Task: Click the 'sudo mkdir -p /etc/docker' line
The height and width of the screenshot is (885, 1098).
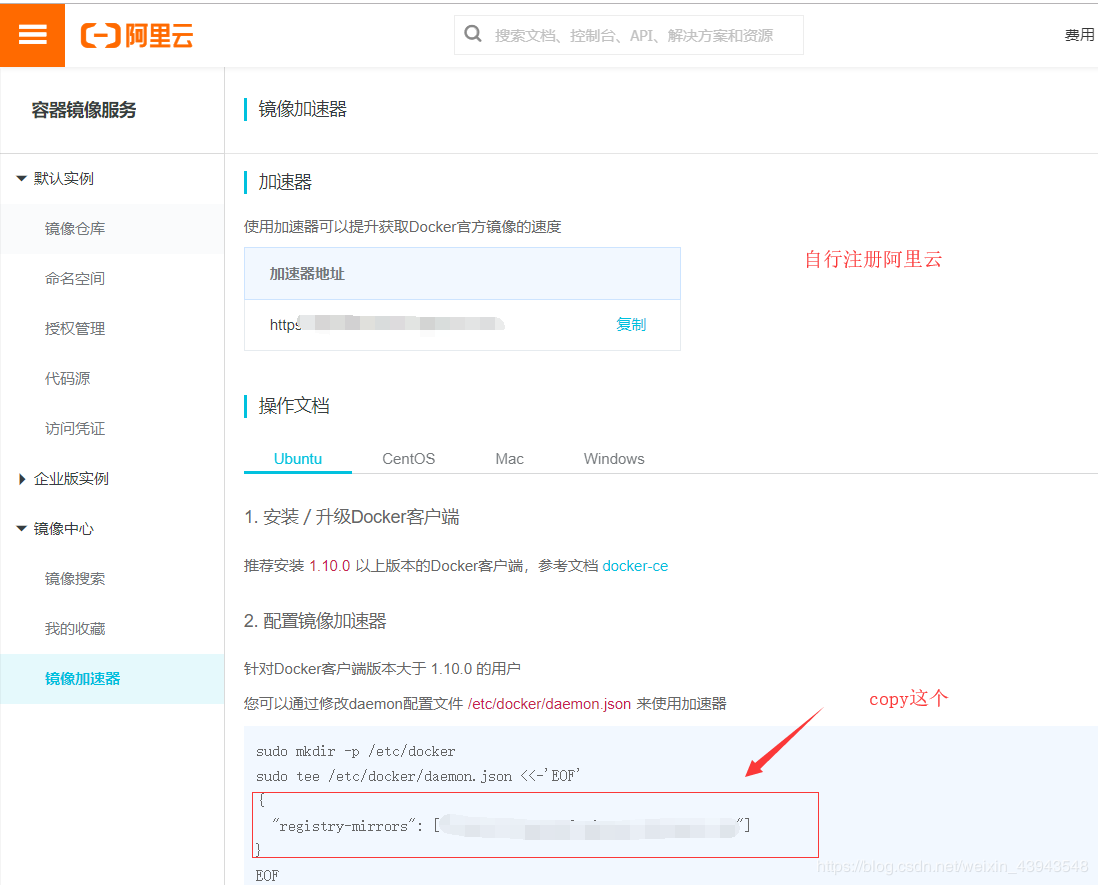Action: [356, 751]
